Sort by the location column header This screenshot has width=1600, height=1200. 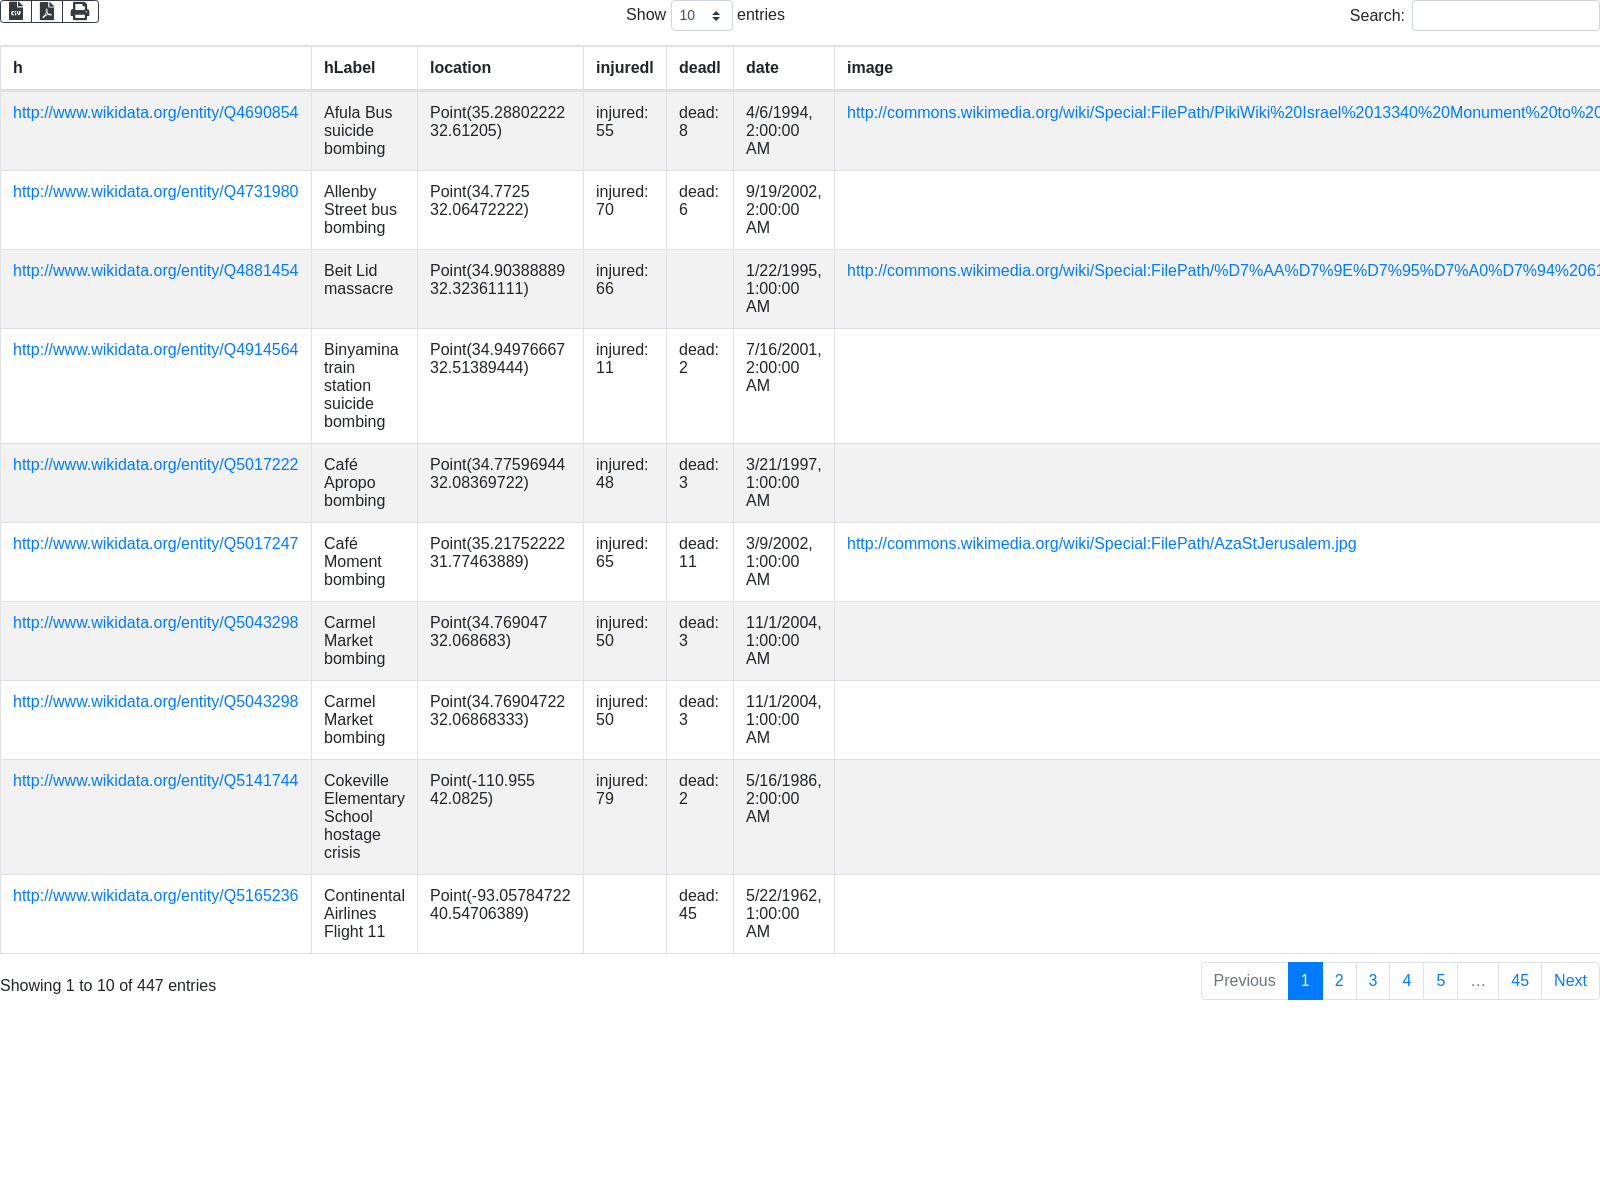(460, 68)
